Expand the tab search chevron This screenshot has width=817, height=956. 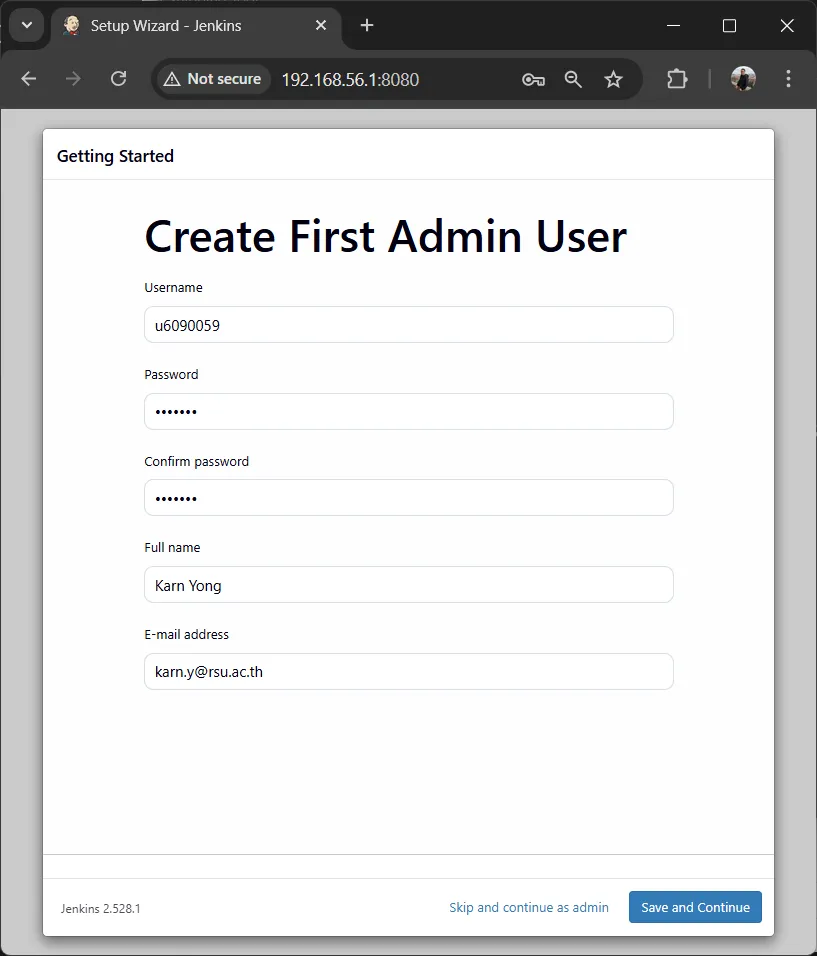tap(26, 26)
